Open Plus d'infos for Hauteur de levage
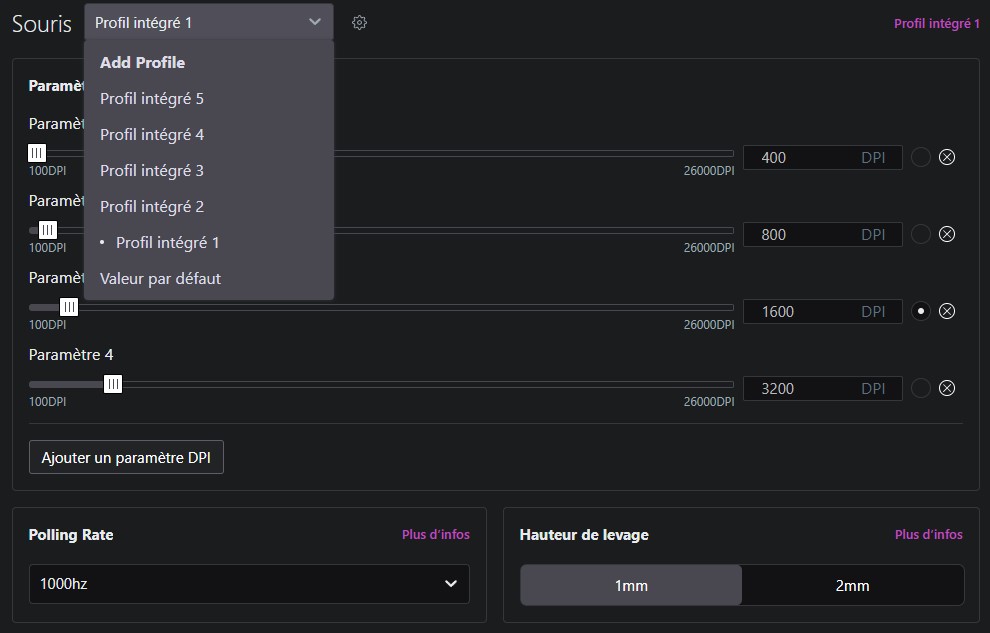Viewport: 990px width, 633px height. pos(928,535)
